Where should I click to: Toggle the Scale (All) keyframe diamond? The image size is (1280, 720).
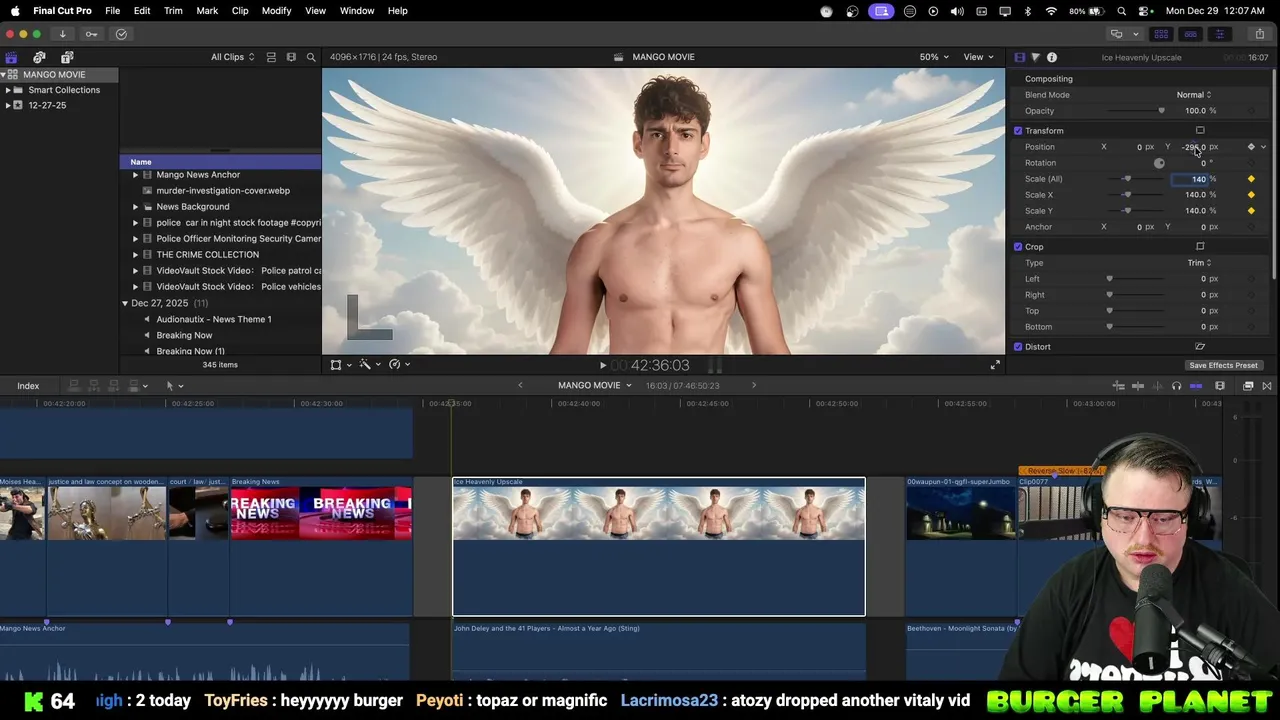[1251, 179]
